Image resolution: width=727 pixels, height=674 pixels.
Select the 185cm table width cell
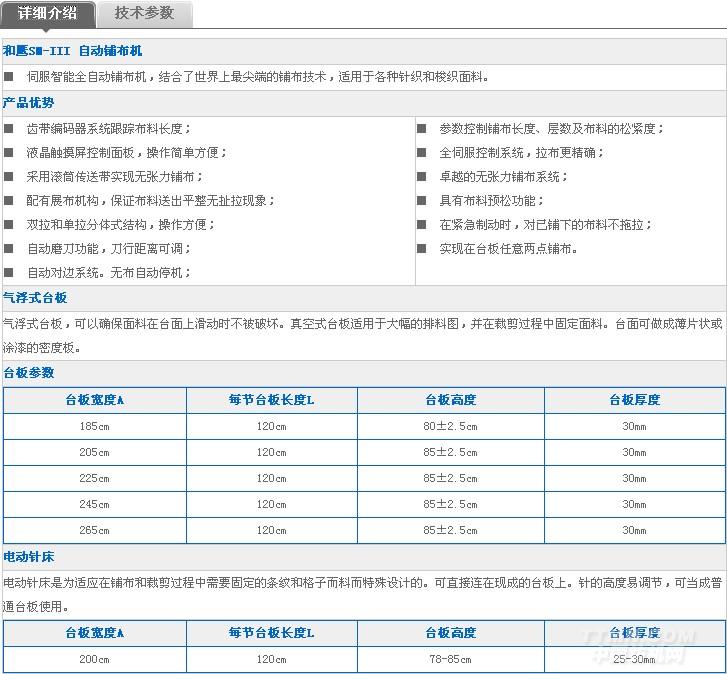pos(94,426)
